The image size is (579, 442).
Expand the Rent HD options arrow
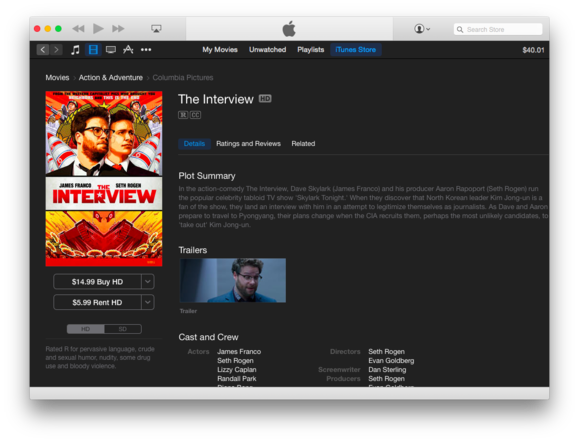click(x=148, y=302)
